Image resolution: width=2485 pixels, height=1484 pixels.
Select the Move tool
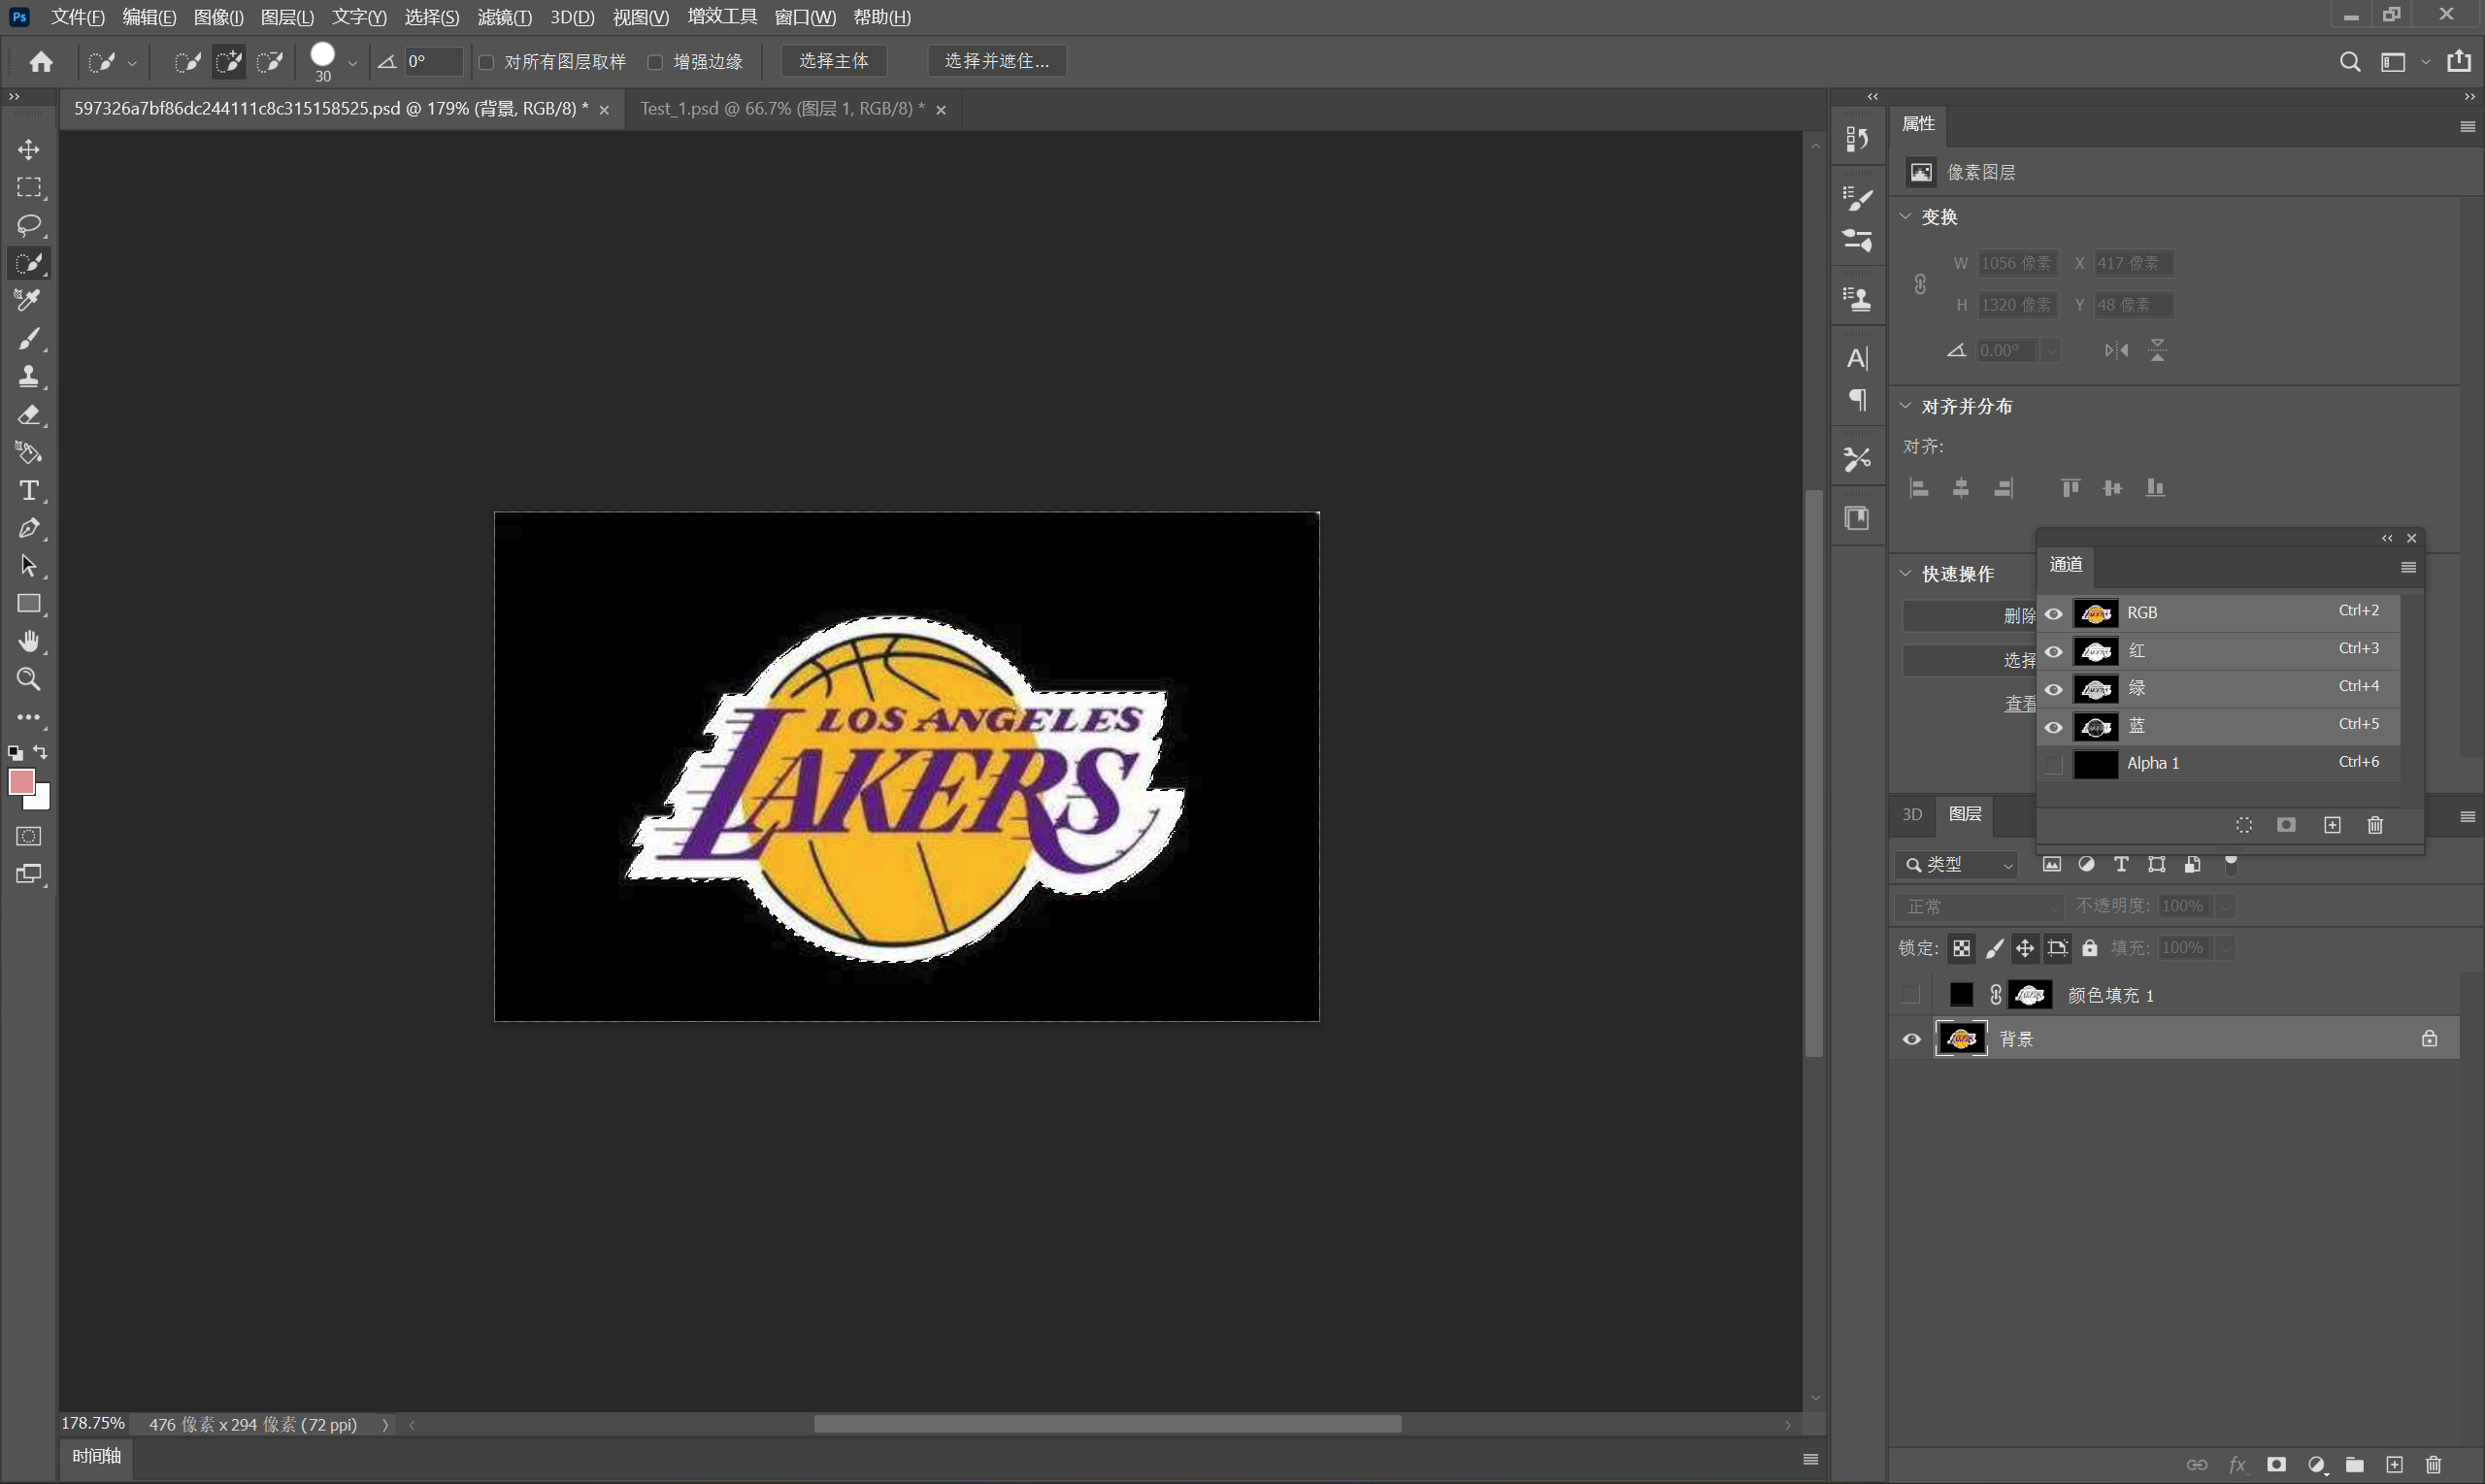28,149
